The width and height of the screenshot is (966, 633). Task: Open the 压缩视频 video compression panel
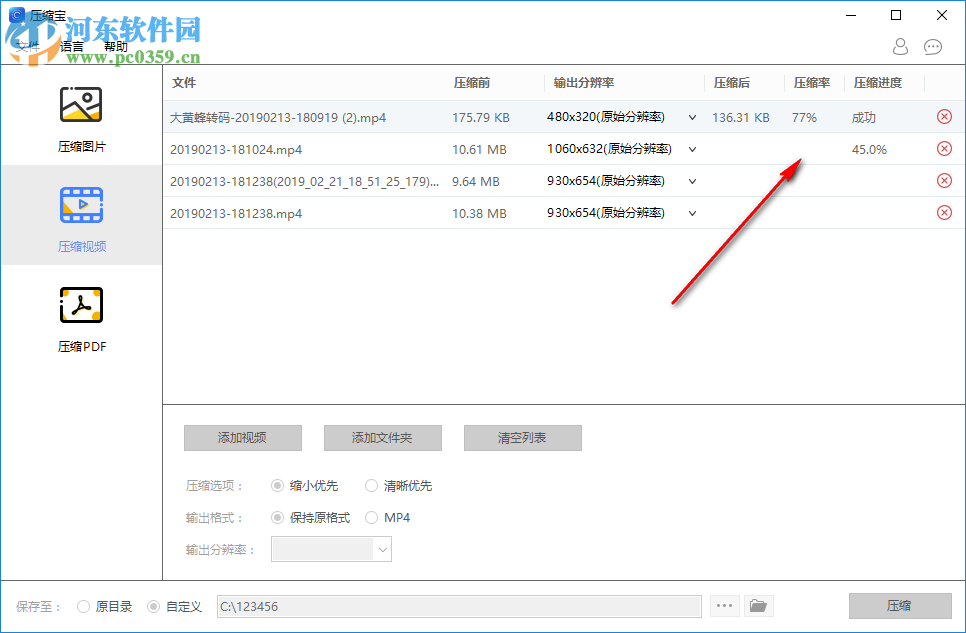(80, 215)
